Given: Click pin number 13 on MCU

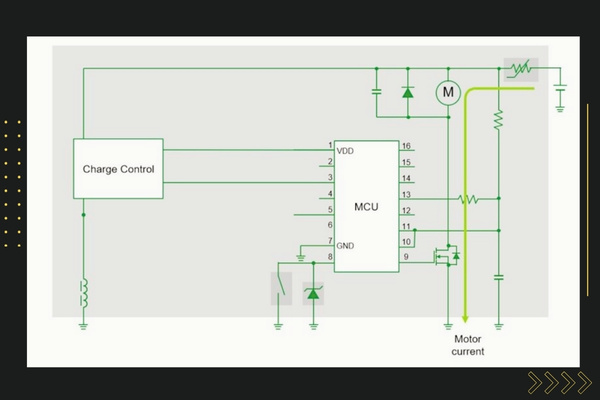Looking at the screenshot, I should [406, 194].
